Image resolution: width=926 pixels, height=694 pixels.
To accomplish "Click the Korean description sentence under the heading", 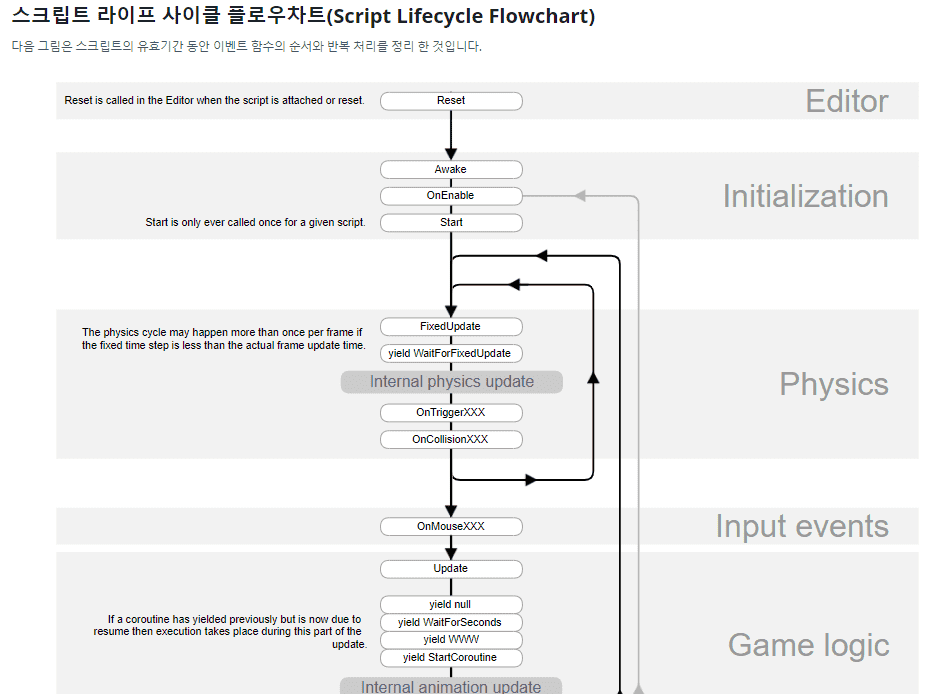I will tap(246, 46).
